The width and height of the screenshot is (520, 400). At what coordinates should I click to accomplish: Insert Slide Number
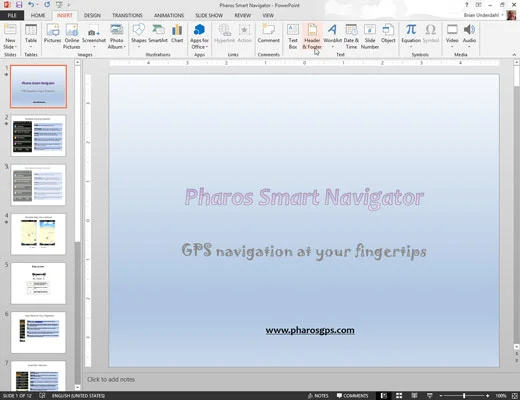370,37
